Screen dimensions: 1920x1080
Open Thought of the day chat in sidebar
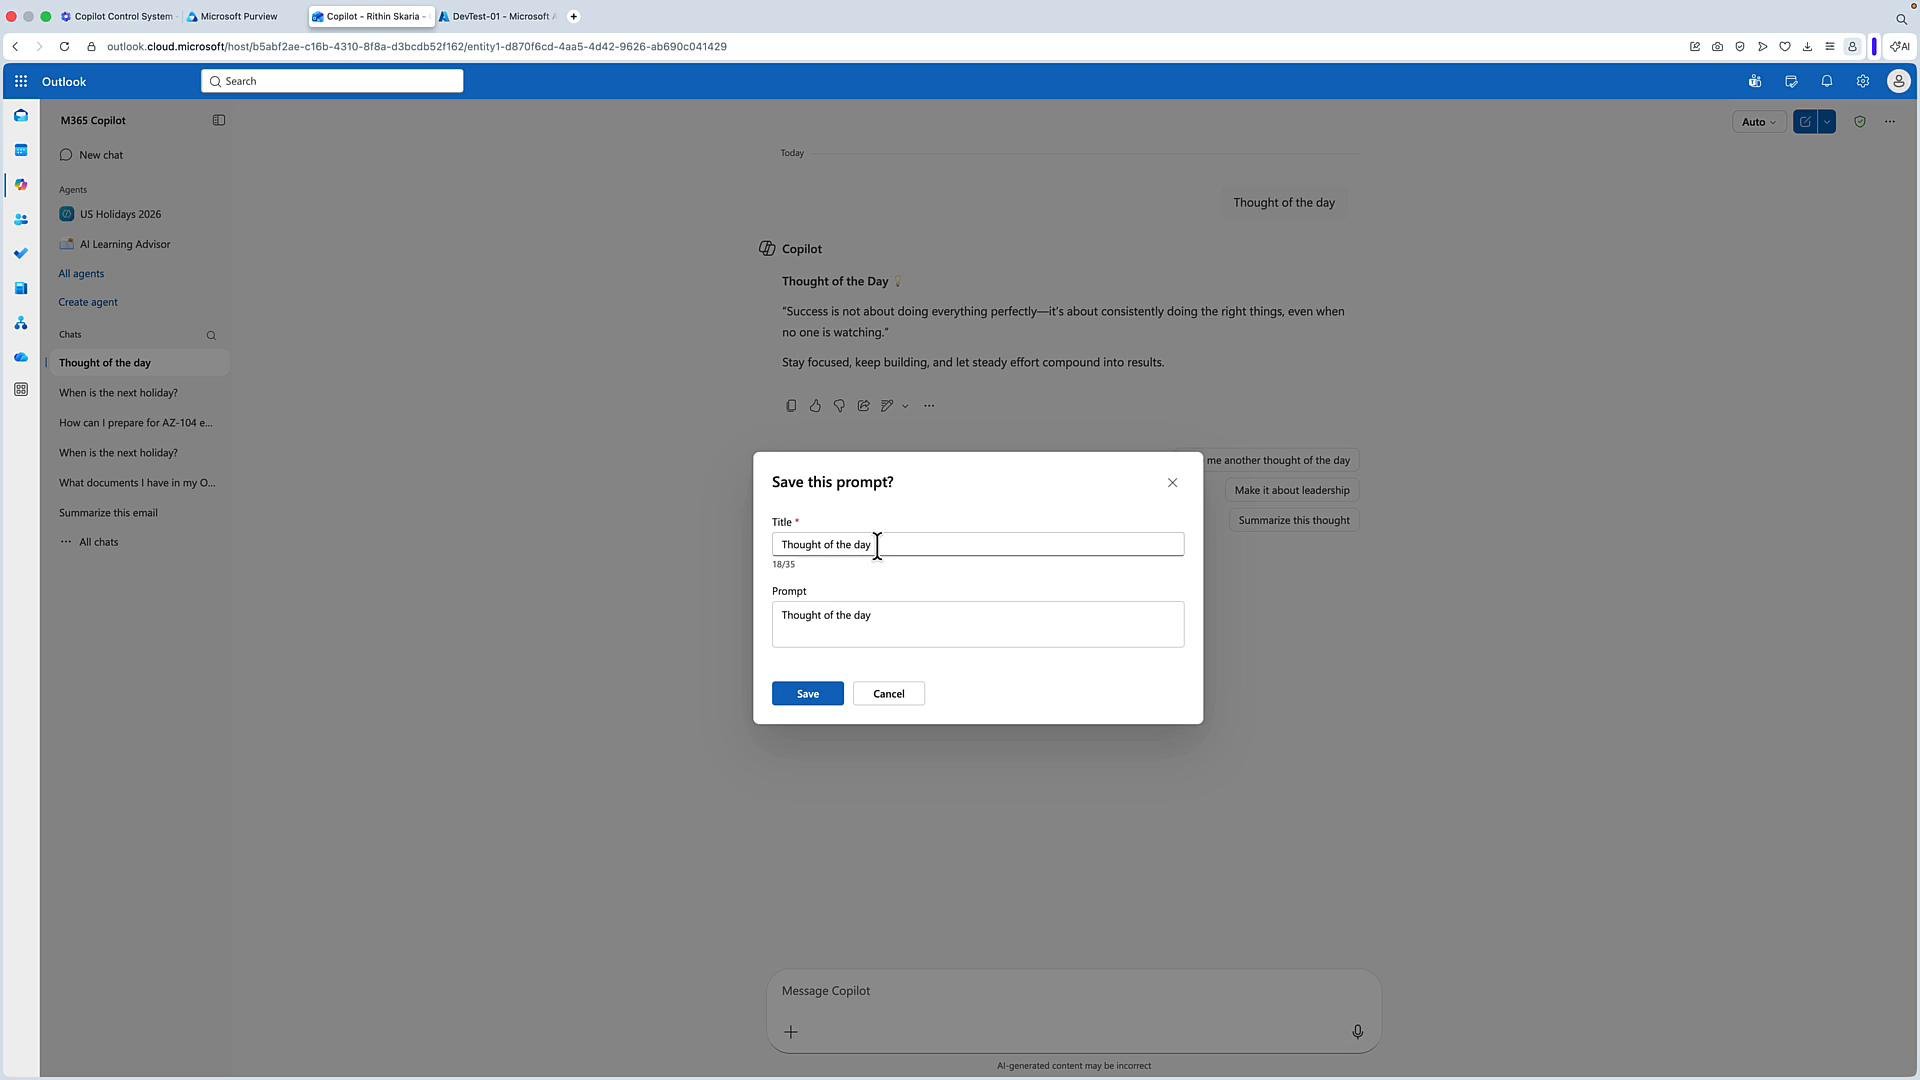tap(138, 363)
